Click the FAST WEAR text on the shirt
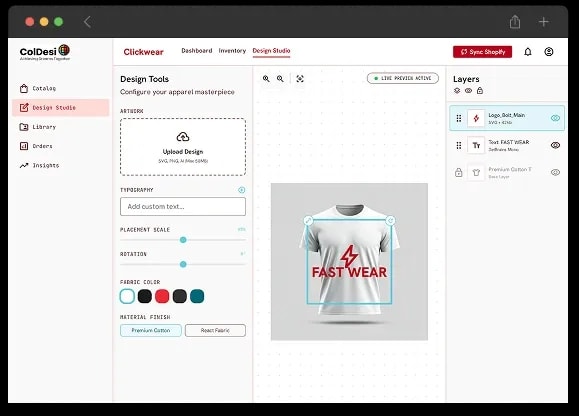Screen dimensions: 579x416 (349, 272)
